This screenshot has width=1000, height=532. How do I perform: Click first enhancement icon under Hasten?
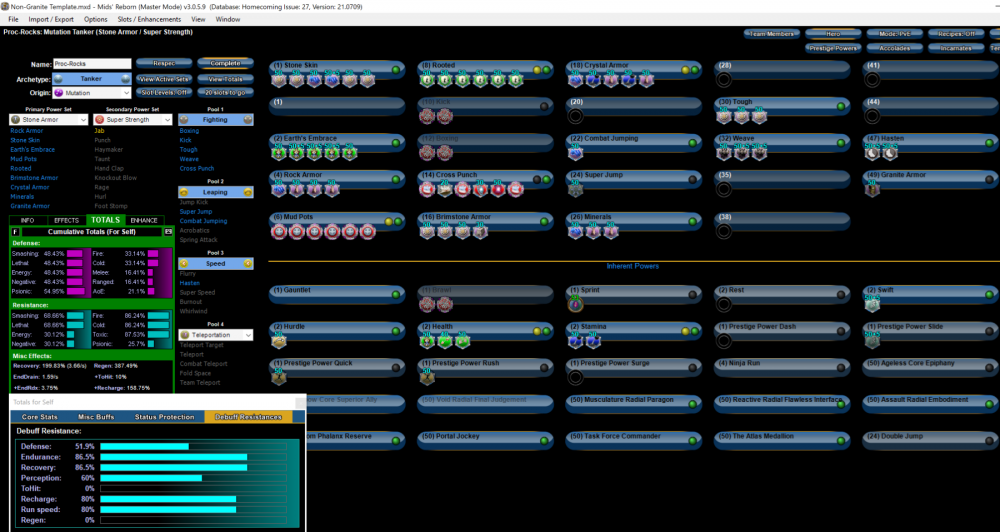tap(870, 152)
